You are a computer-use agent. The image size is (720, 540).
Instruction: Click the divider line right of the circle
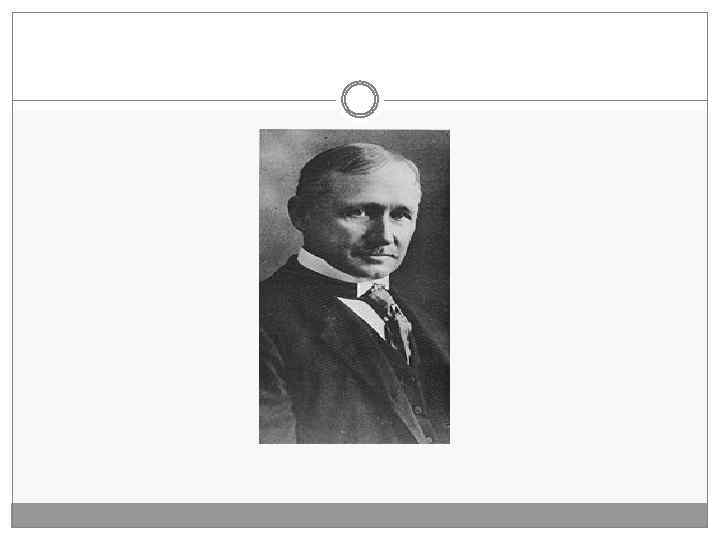pos(546,100)
